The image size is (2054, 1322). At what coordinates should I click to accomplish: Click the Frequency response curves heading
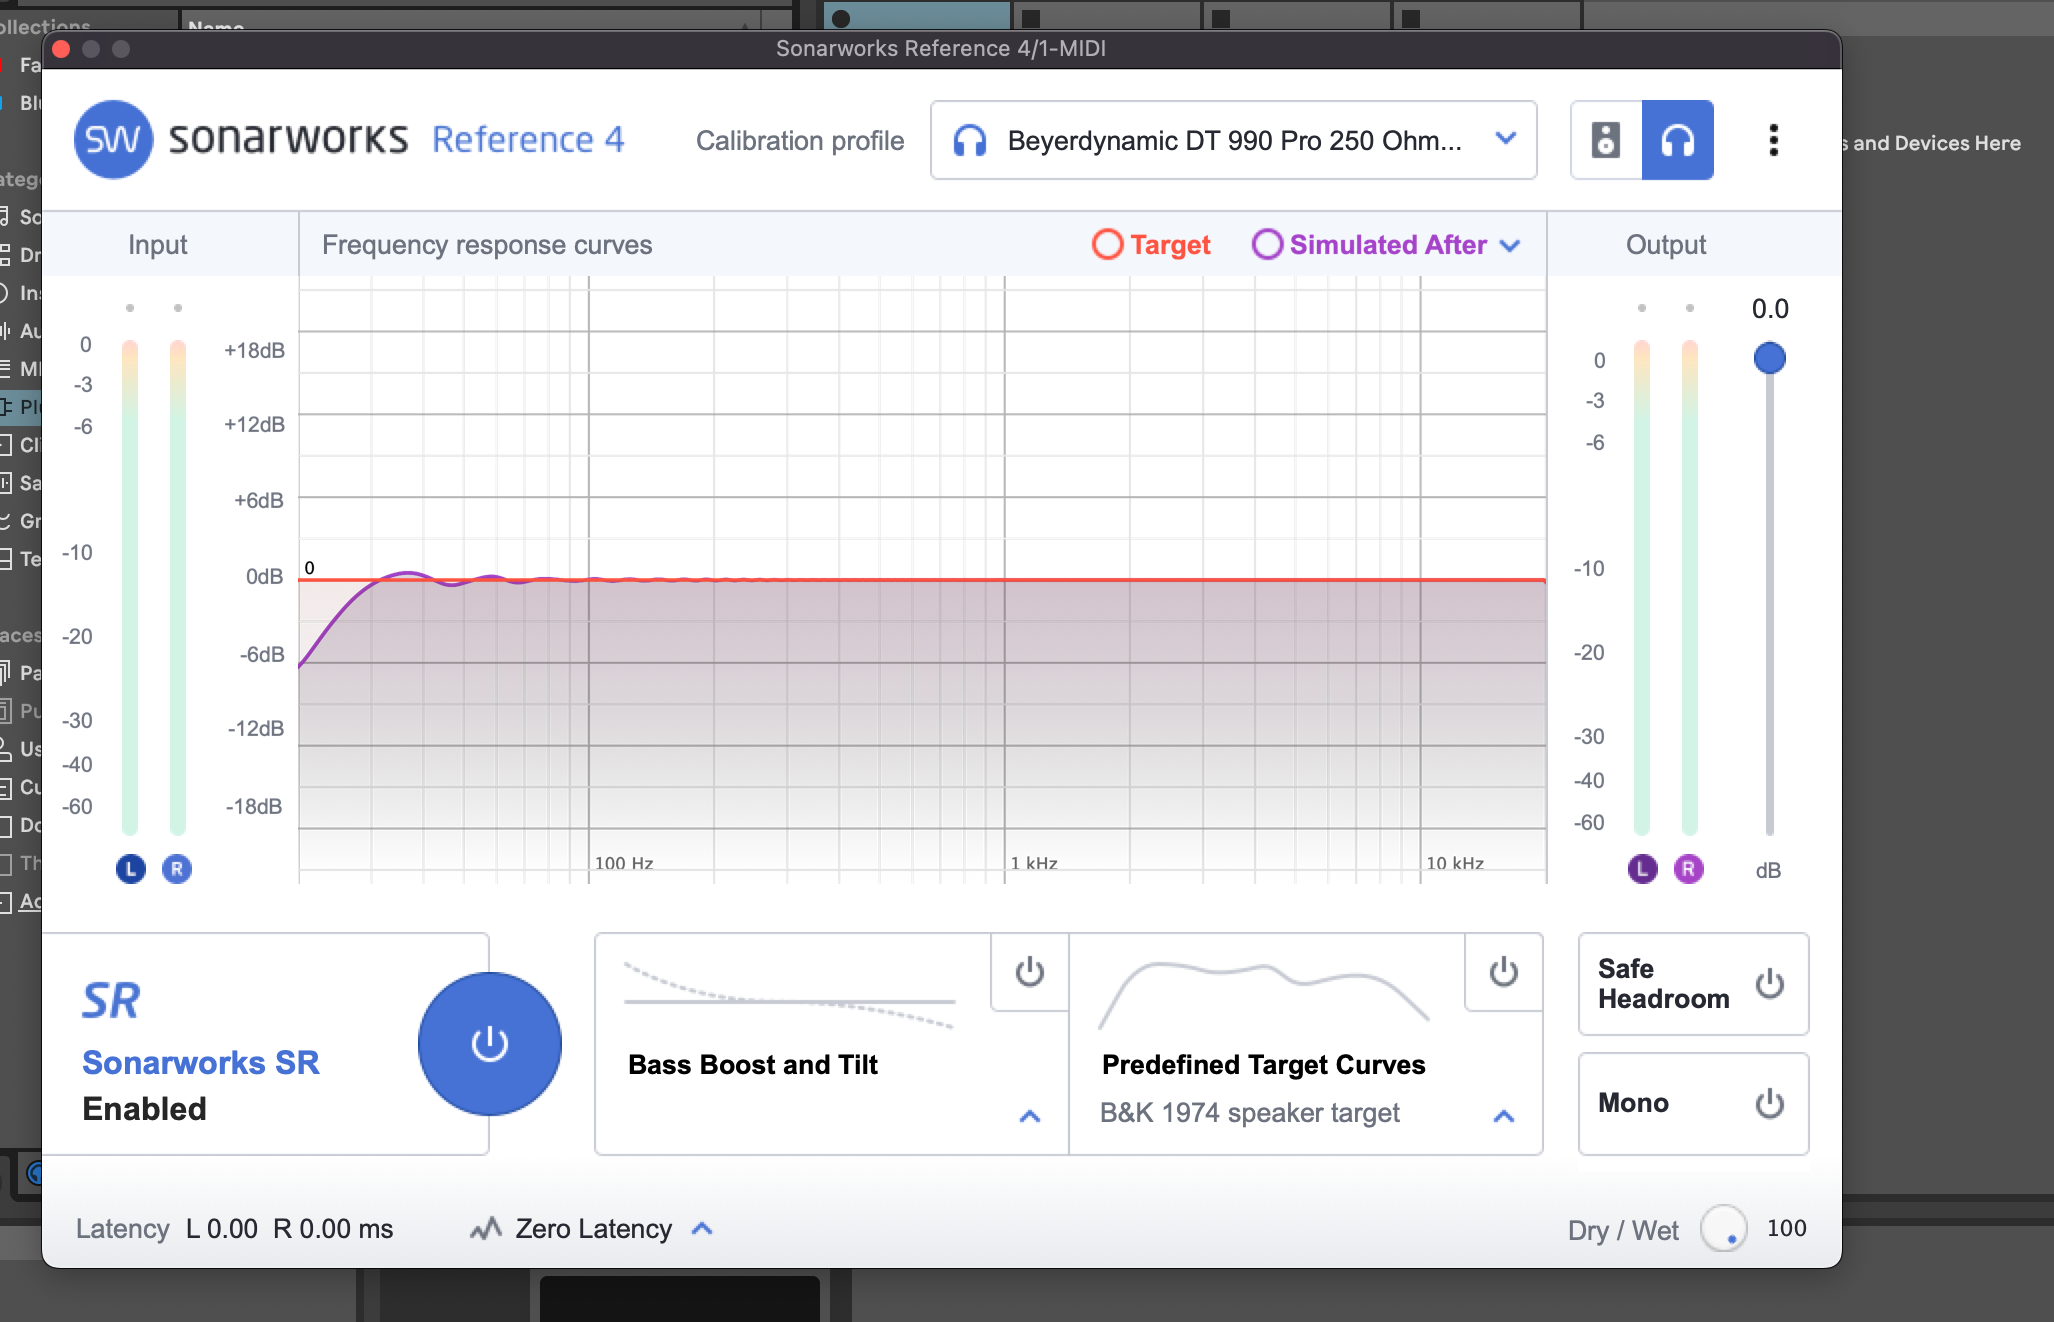coord(487,245)
